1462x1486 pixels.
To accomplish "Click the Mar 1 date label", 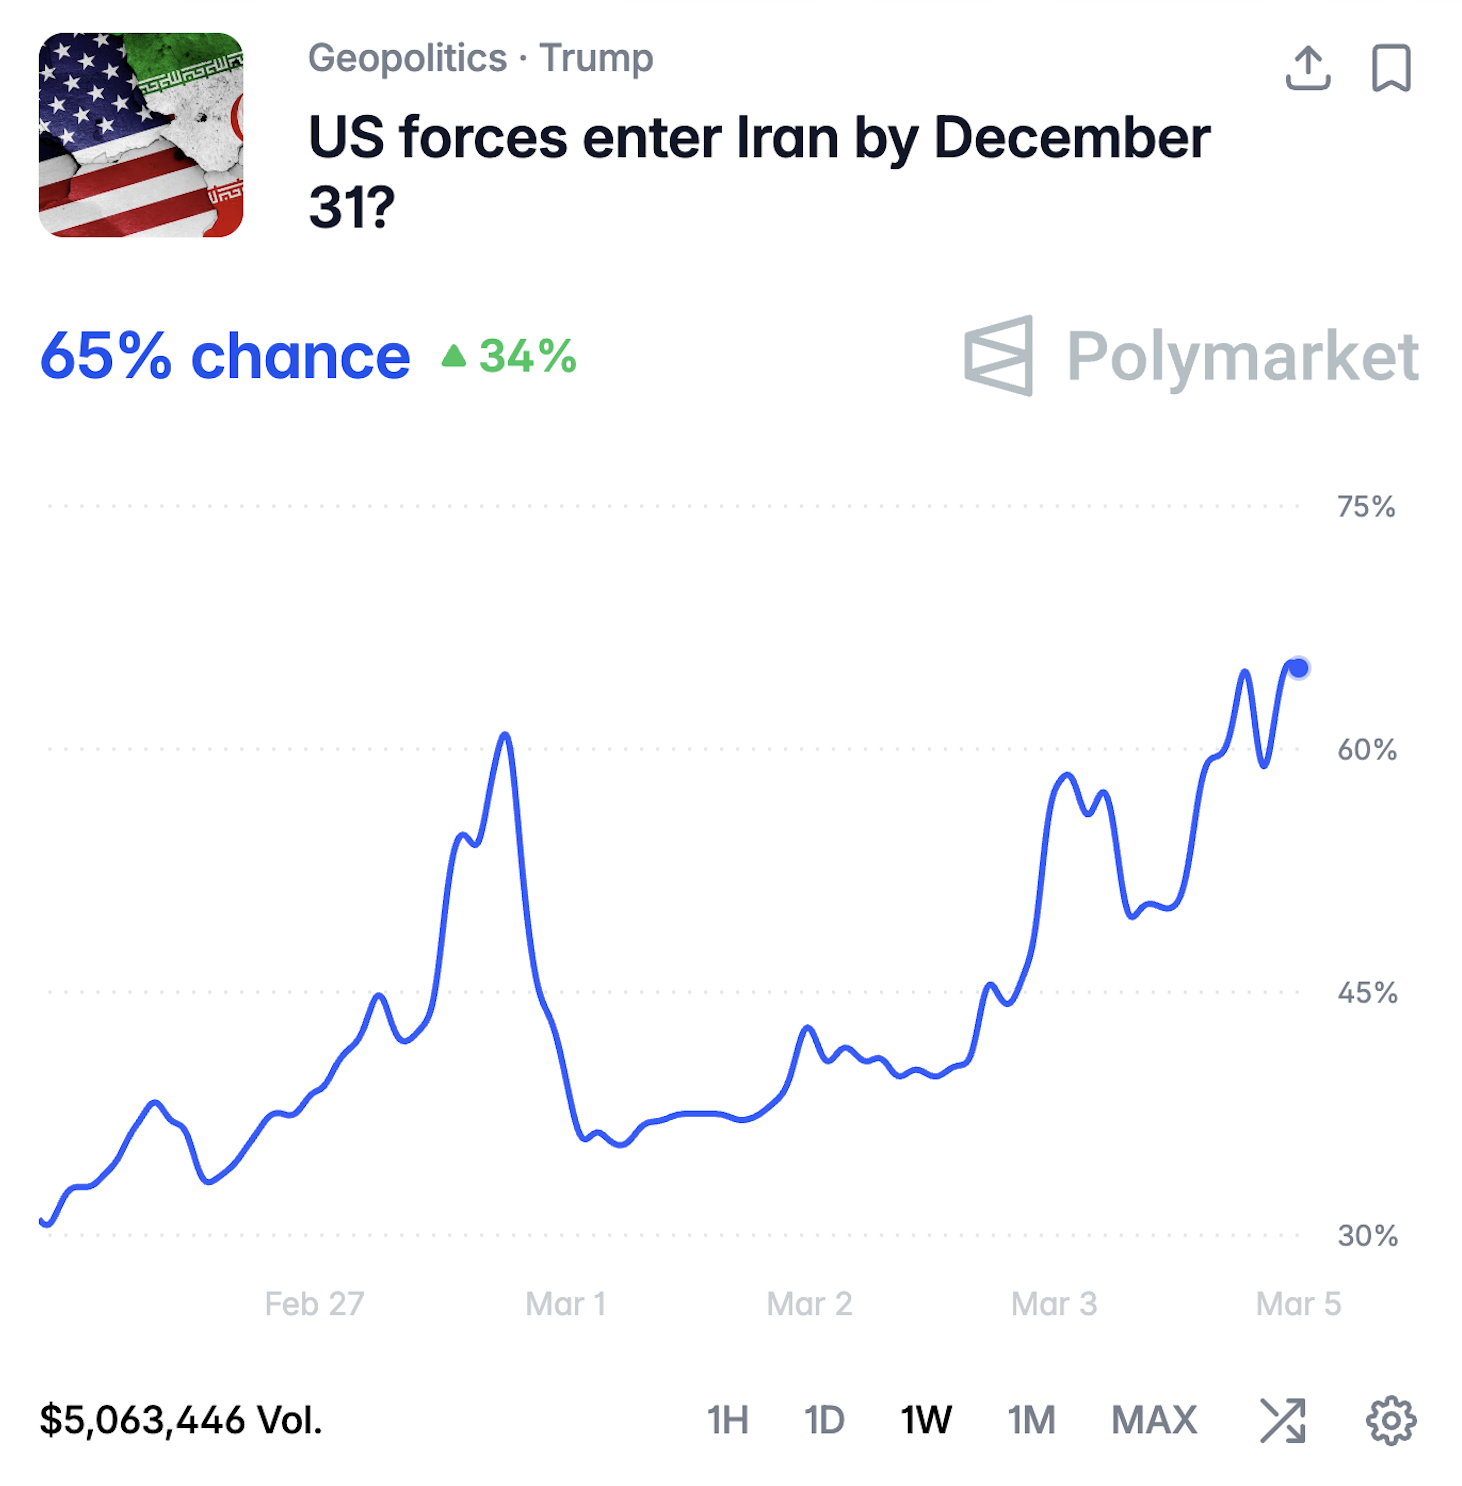I will [x=565, y=1304].
